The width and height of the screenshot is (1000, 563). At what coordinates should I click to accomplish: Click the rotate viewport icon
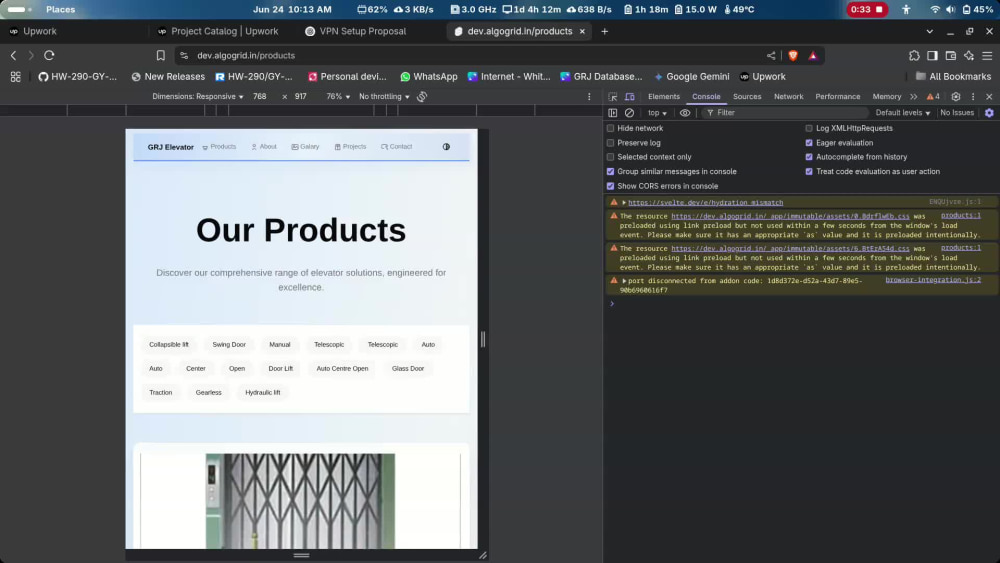422,97
